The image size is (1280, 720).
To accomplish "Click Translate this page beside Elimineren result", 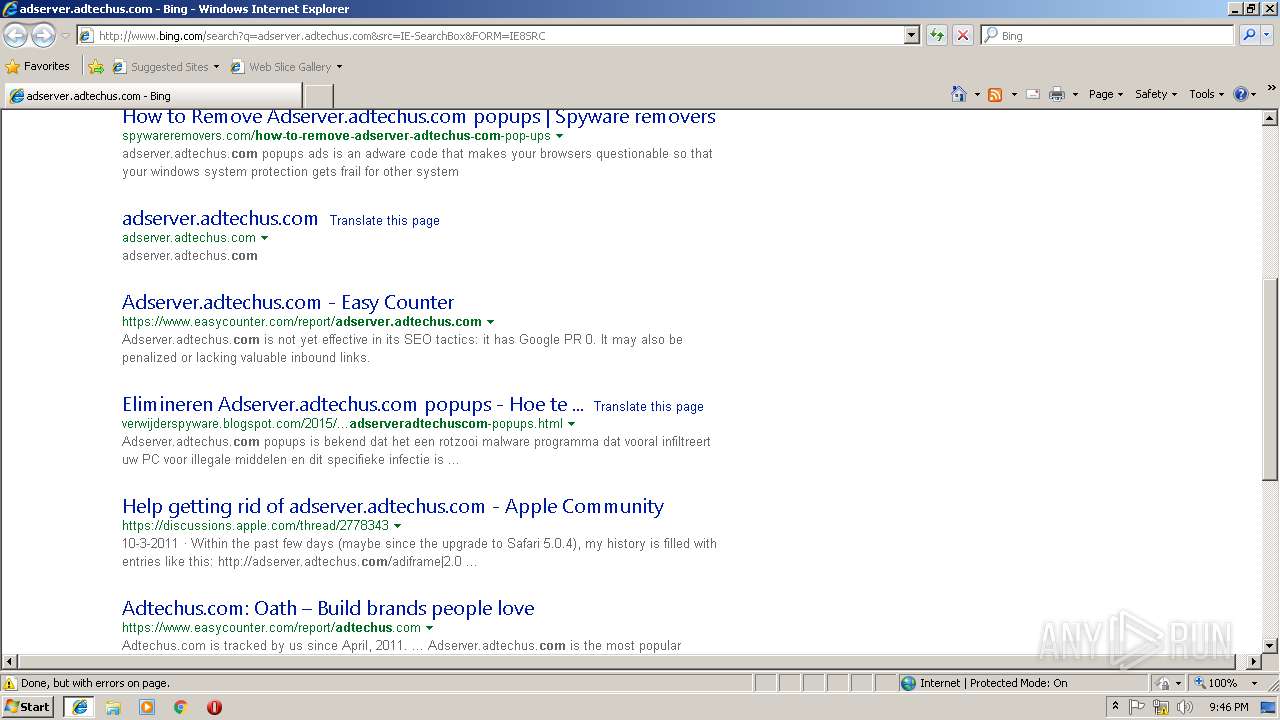I will (x=649, y=406).
